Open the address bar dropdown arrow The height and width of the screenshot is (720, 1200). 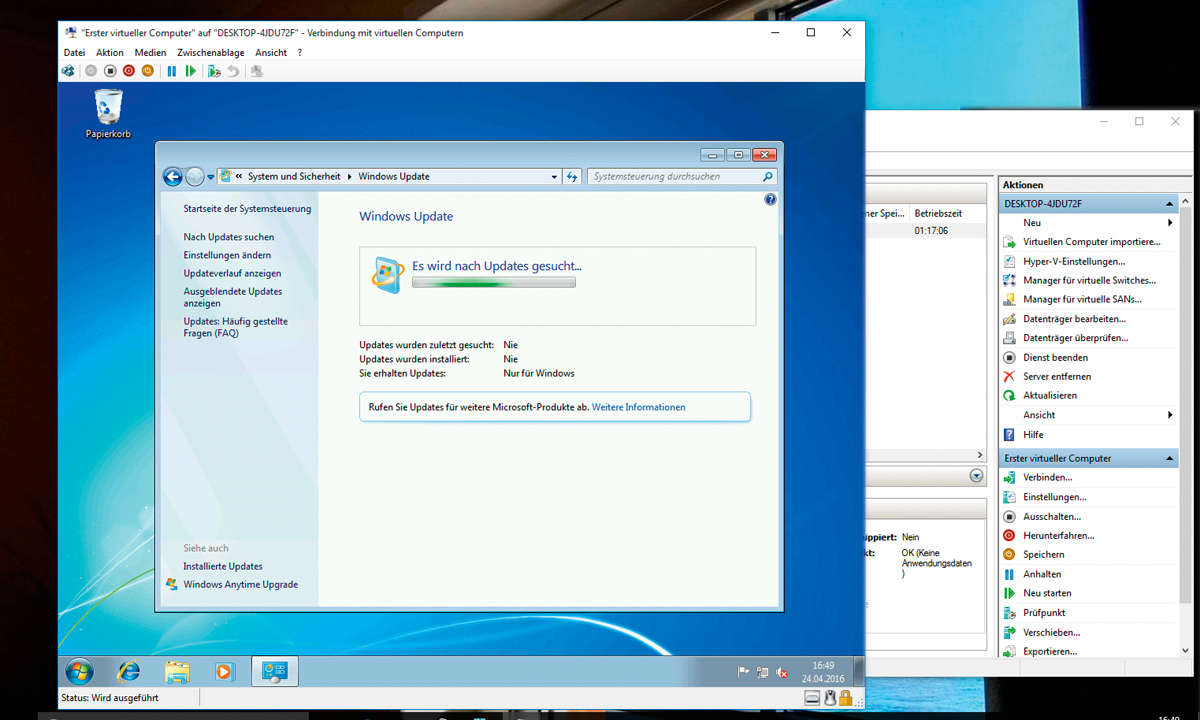[555, 176]
